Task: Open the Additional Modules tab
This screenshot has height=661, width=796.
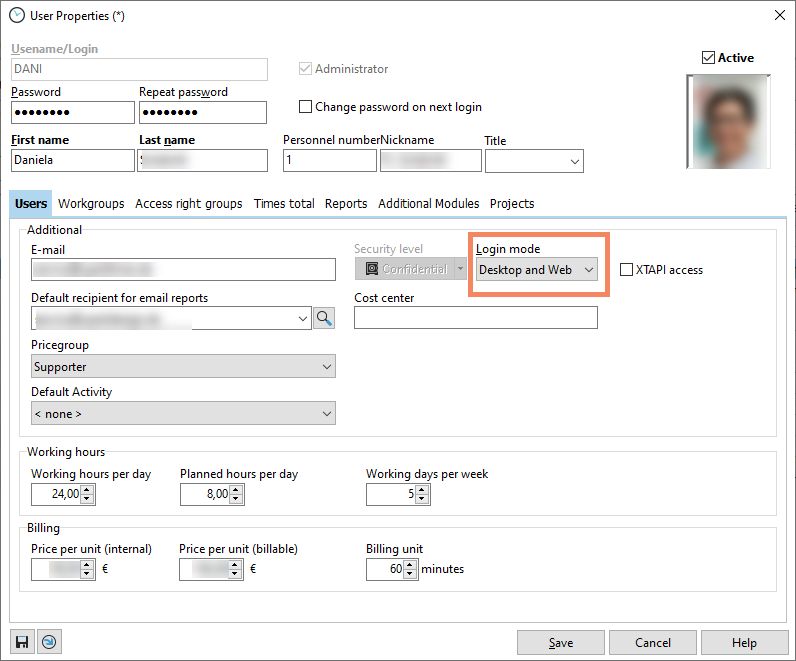Action: click(428, 203)
